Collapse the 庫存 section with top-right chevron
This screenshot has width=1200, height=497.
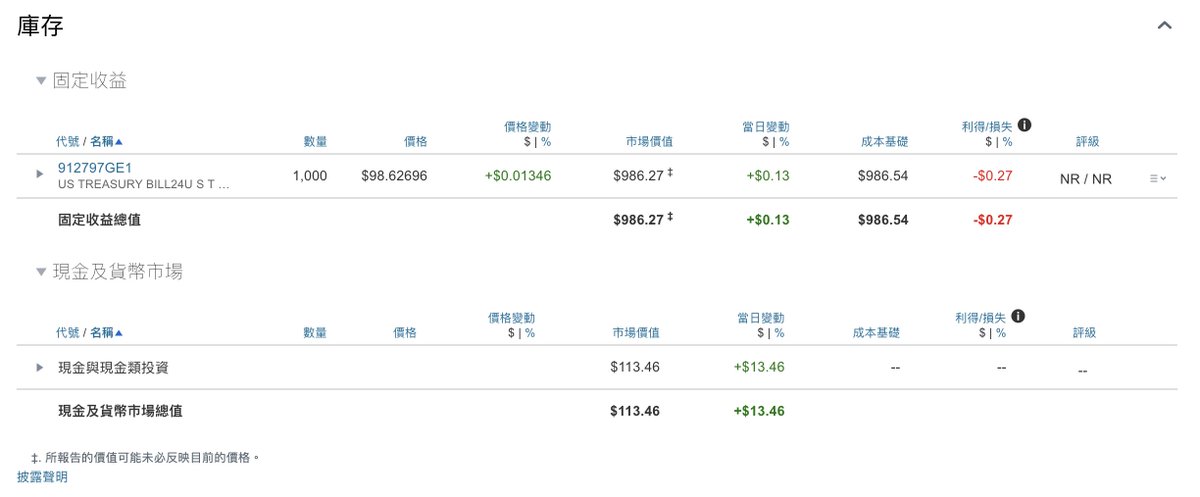(1164, 26)
